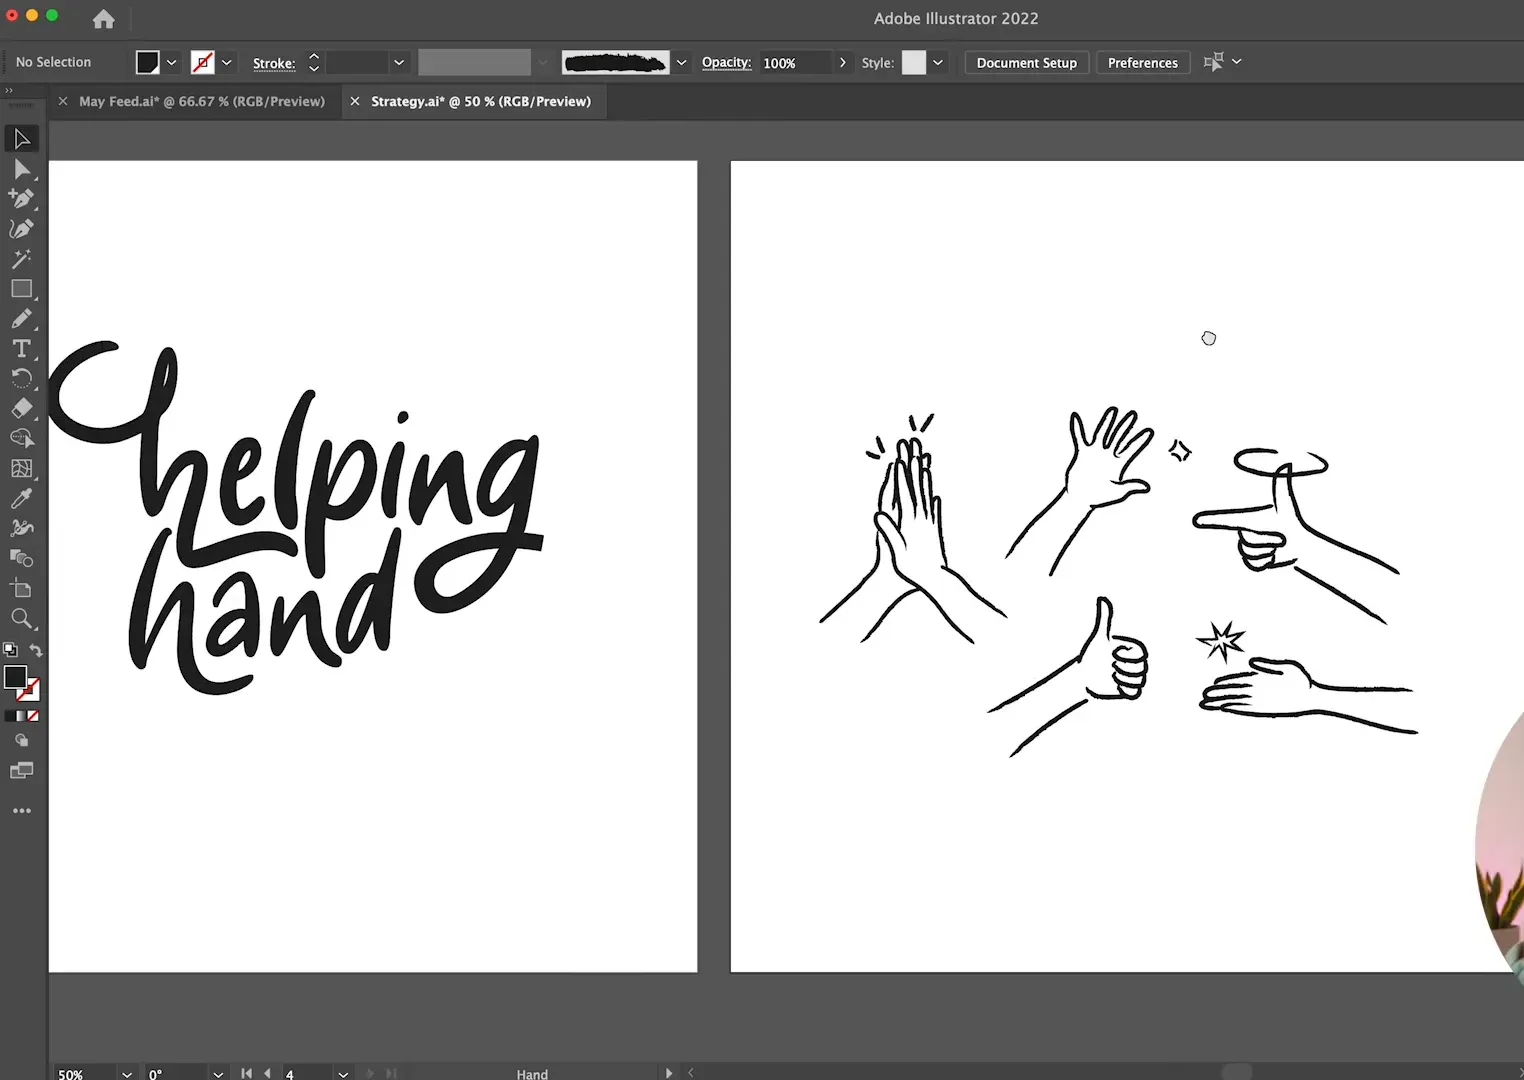Viewport: 1524px width, 1080px height.
Task: Open the brush definition dropdown
Action: [x=681, y=62]
